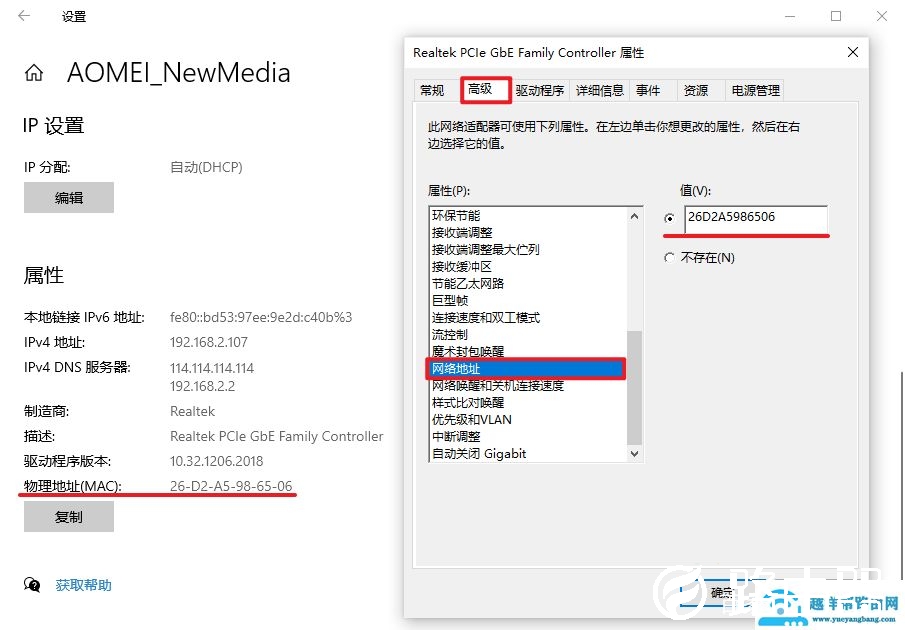Click the 复制 button below 物理地址

click(68, 516)
